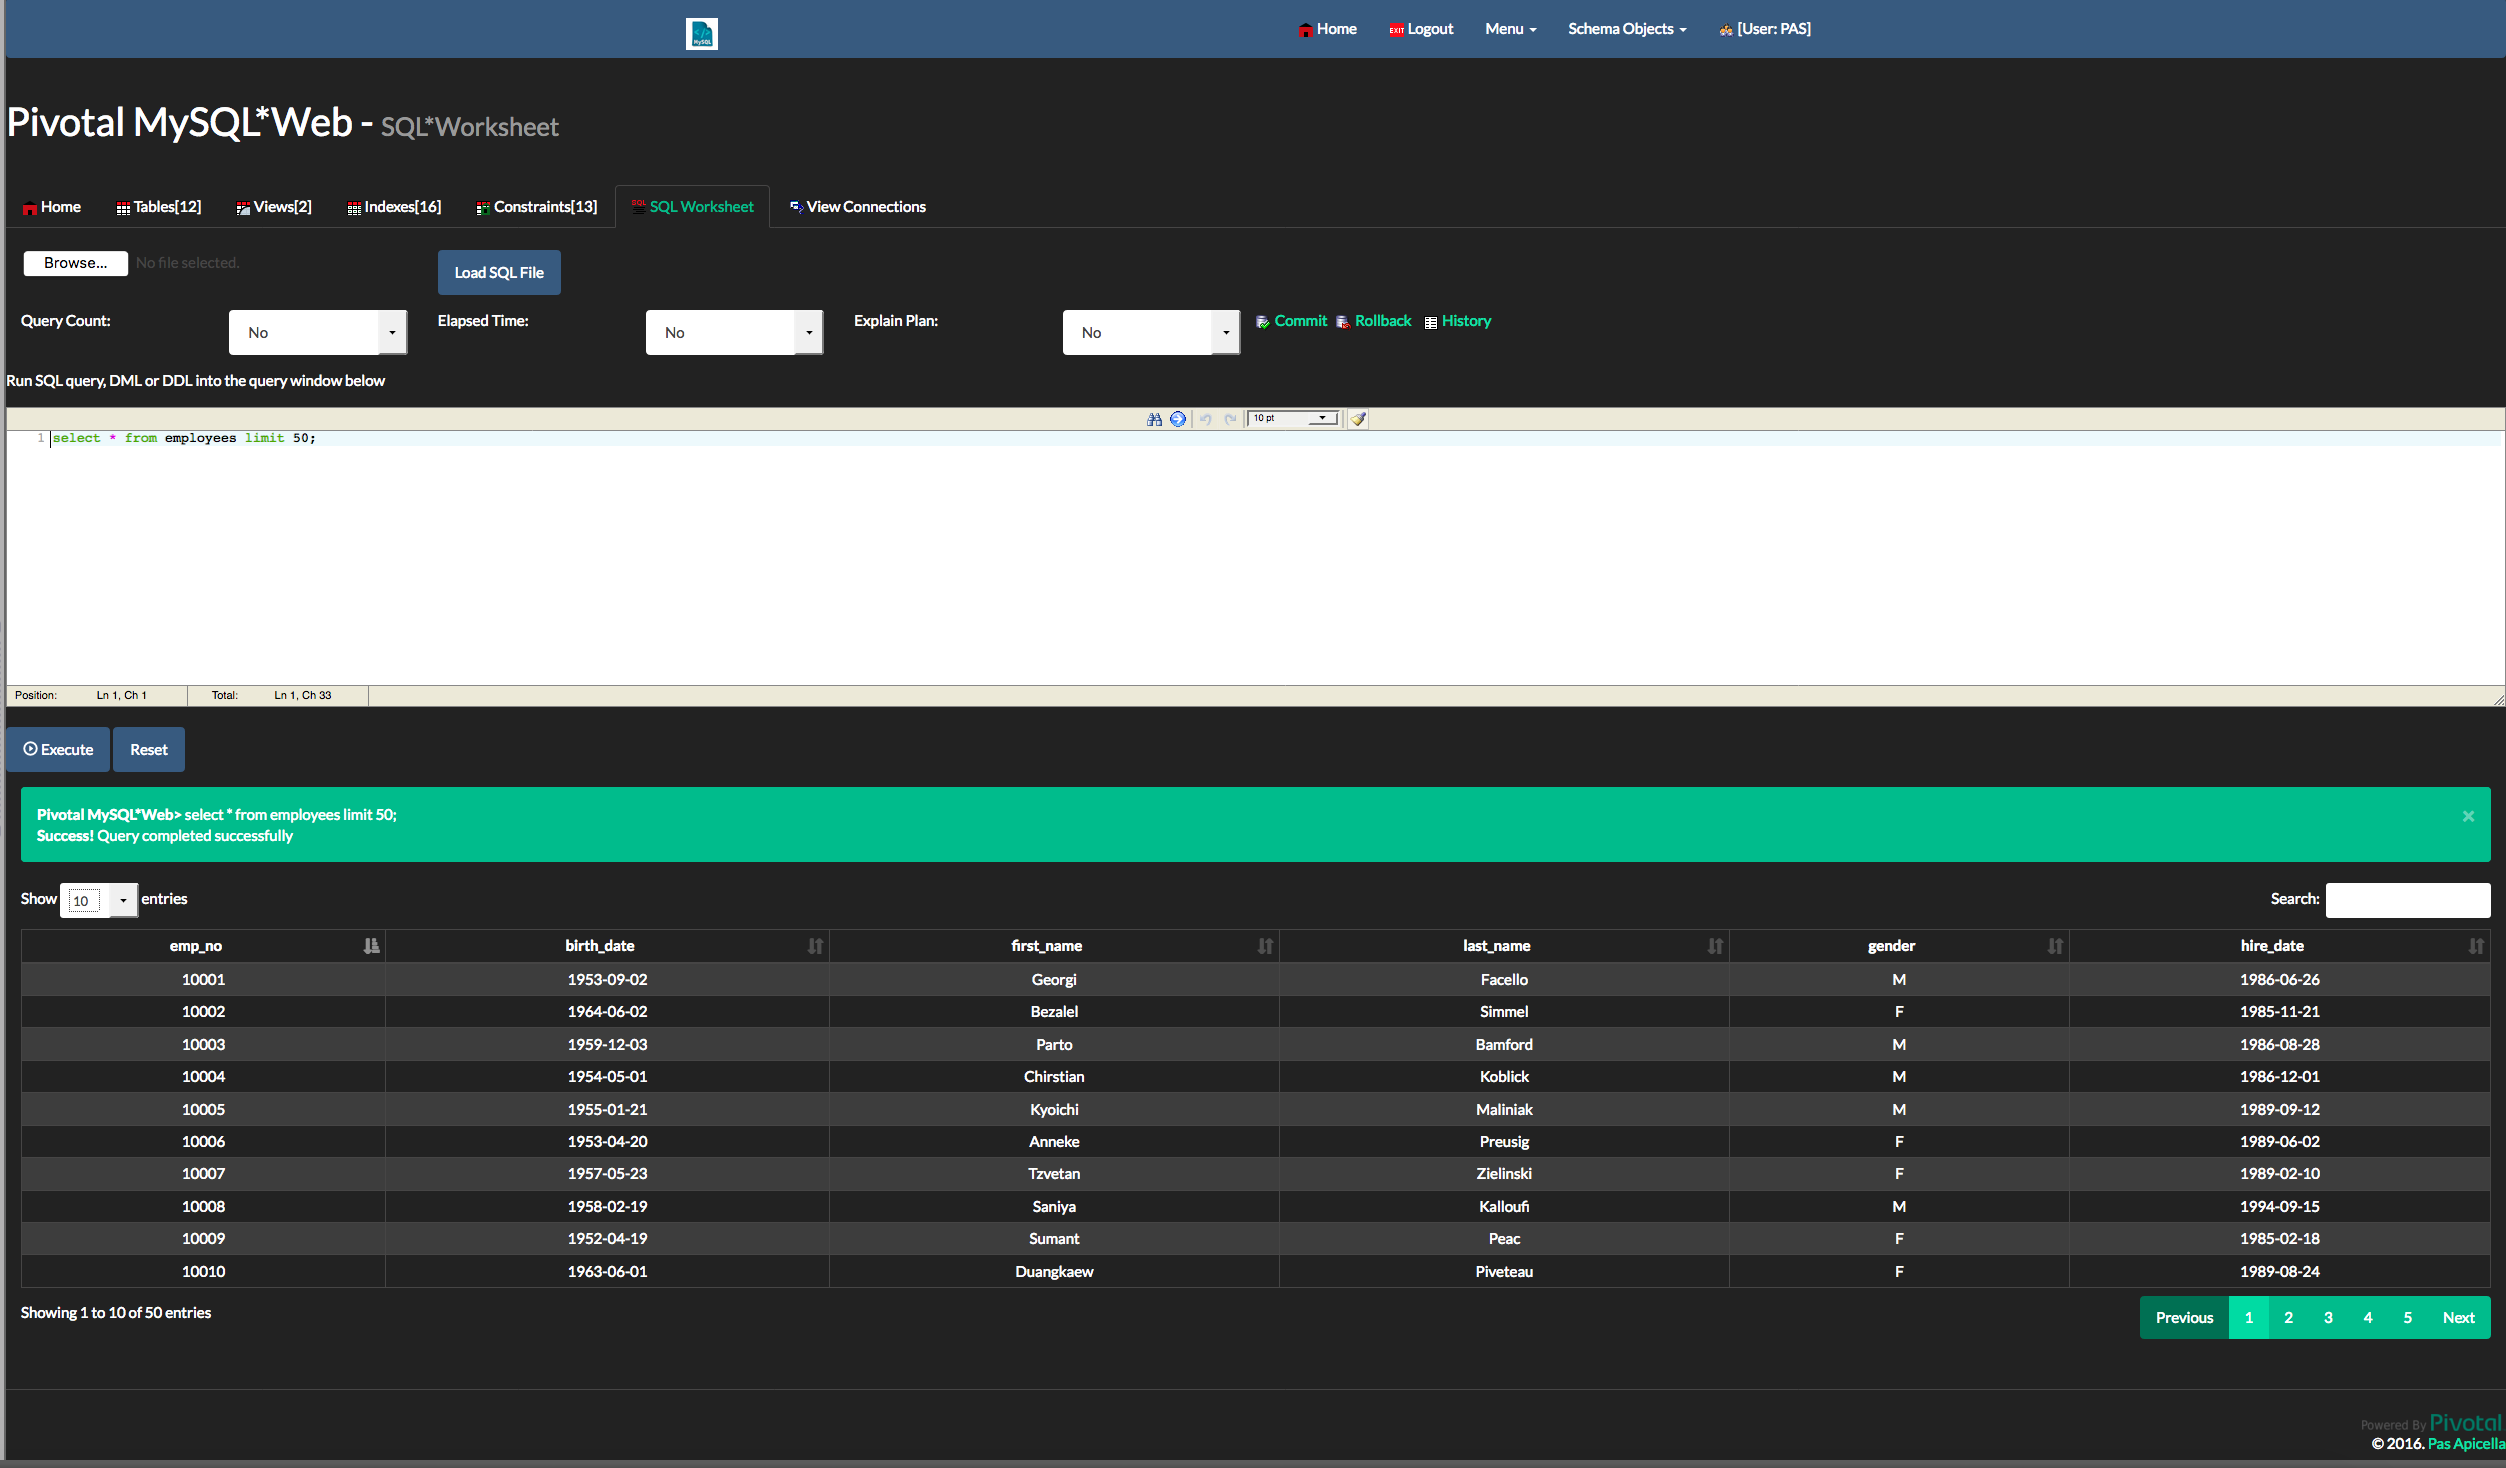The width and height of the screenshot is (2506, 1468).
Task: Click birth_date cell 1954-05-01
Action: (x=607, y=1077)
